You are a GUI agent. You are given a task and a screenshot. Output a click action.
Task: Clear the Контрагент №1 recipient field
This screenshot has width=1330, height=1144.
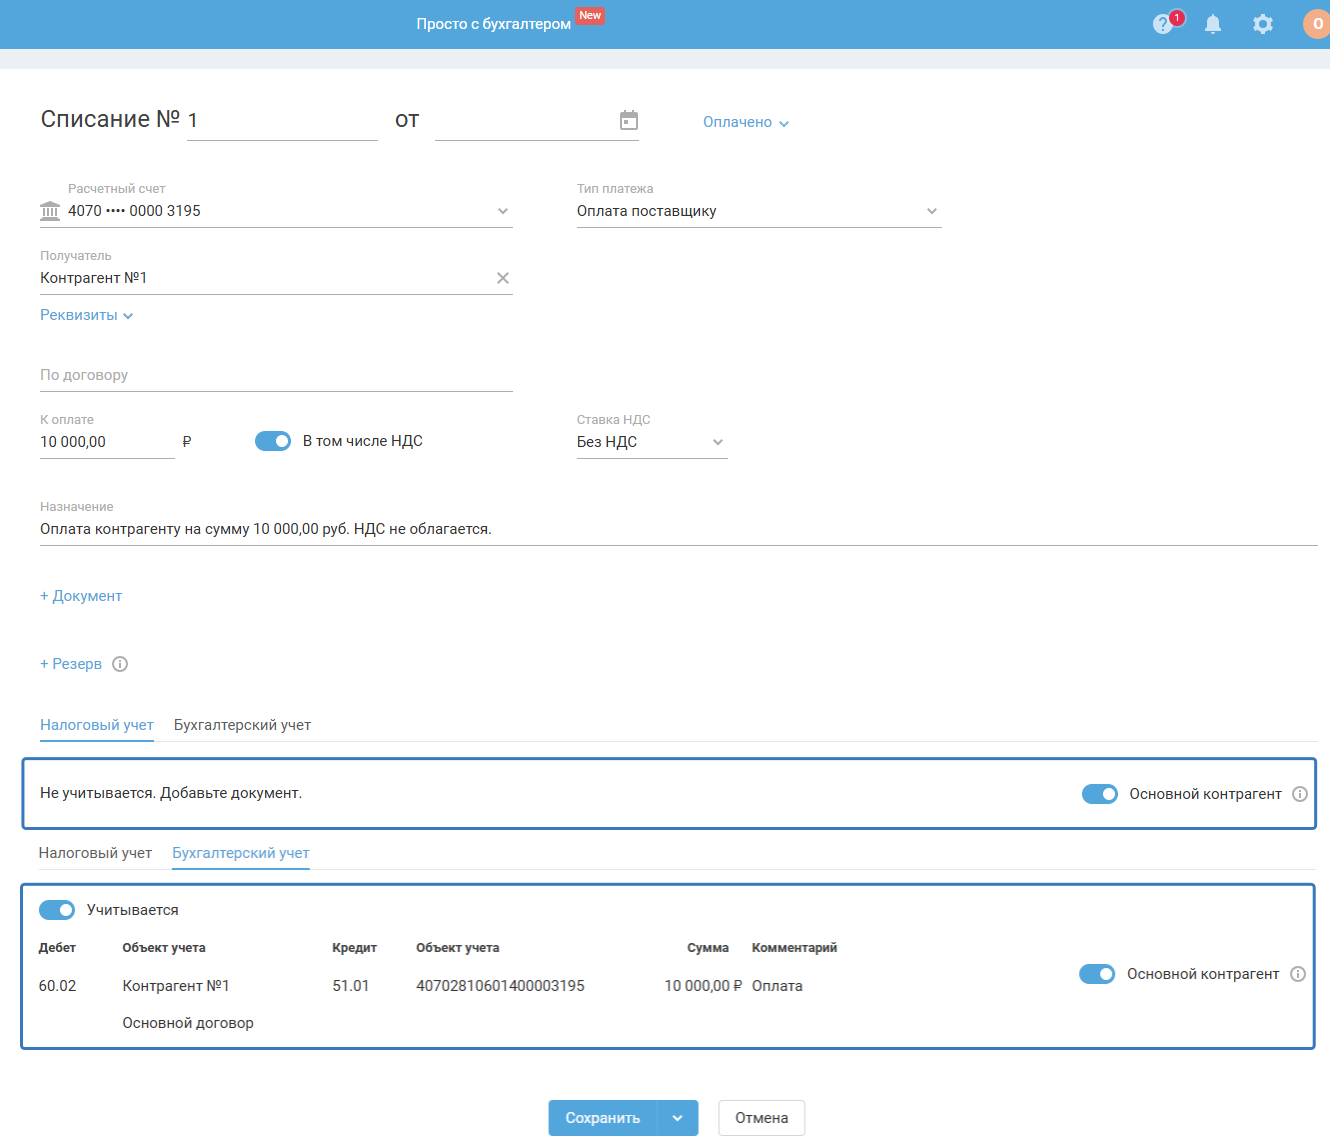(503, 278)
